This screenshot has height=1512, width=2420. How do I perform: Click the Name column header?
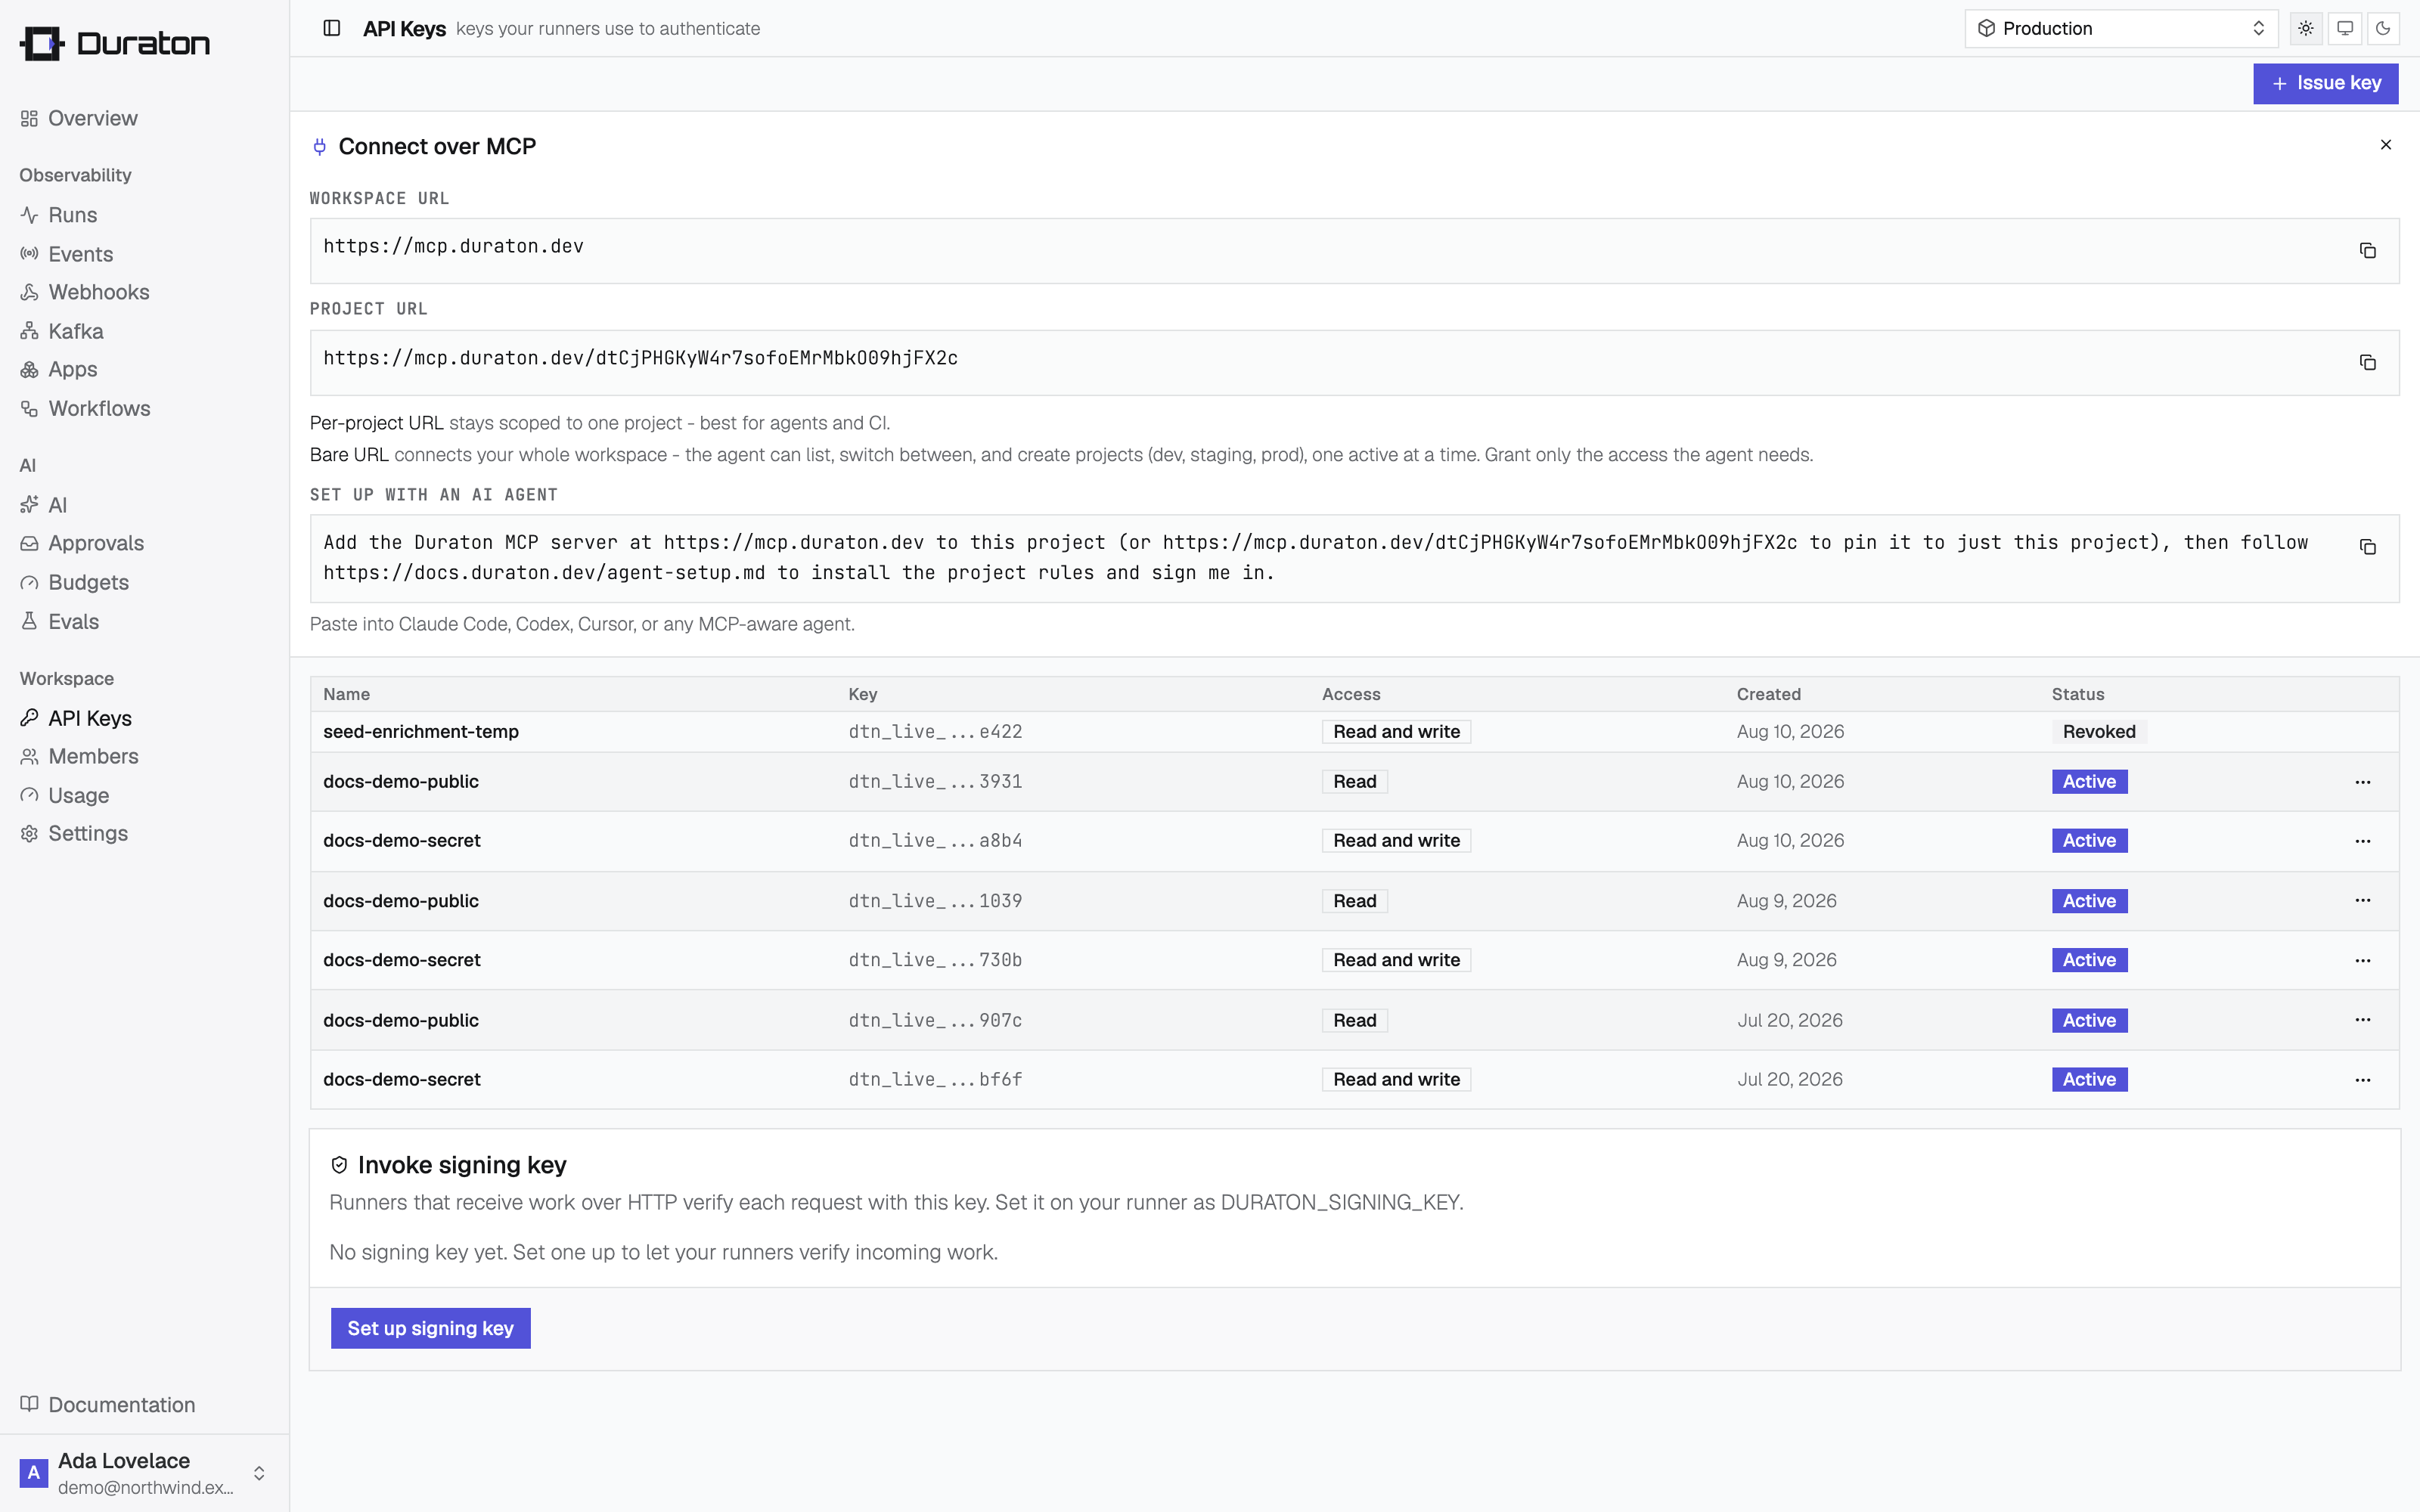coord(346,694)
